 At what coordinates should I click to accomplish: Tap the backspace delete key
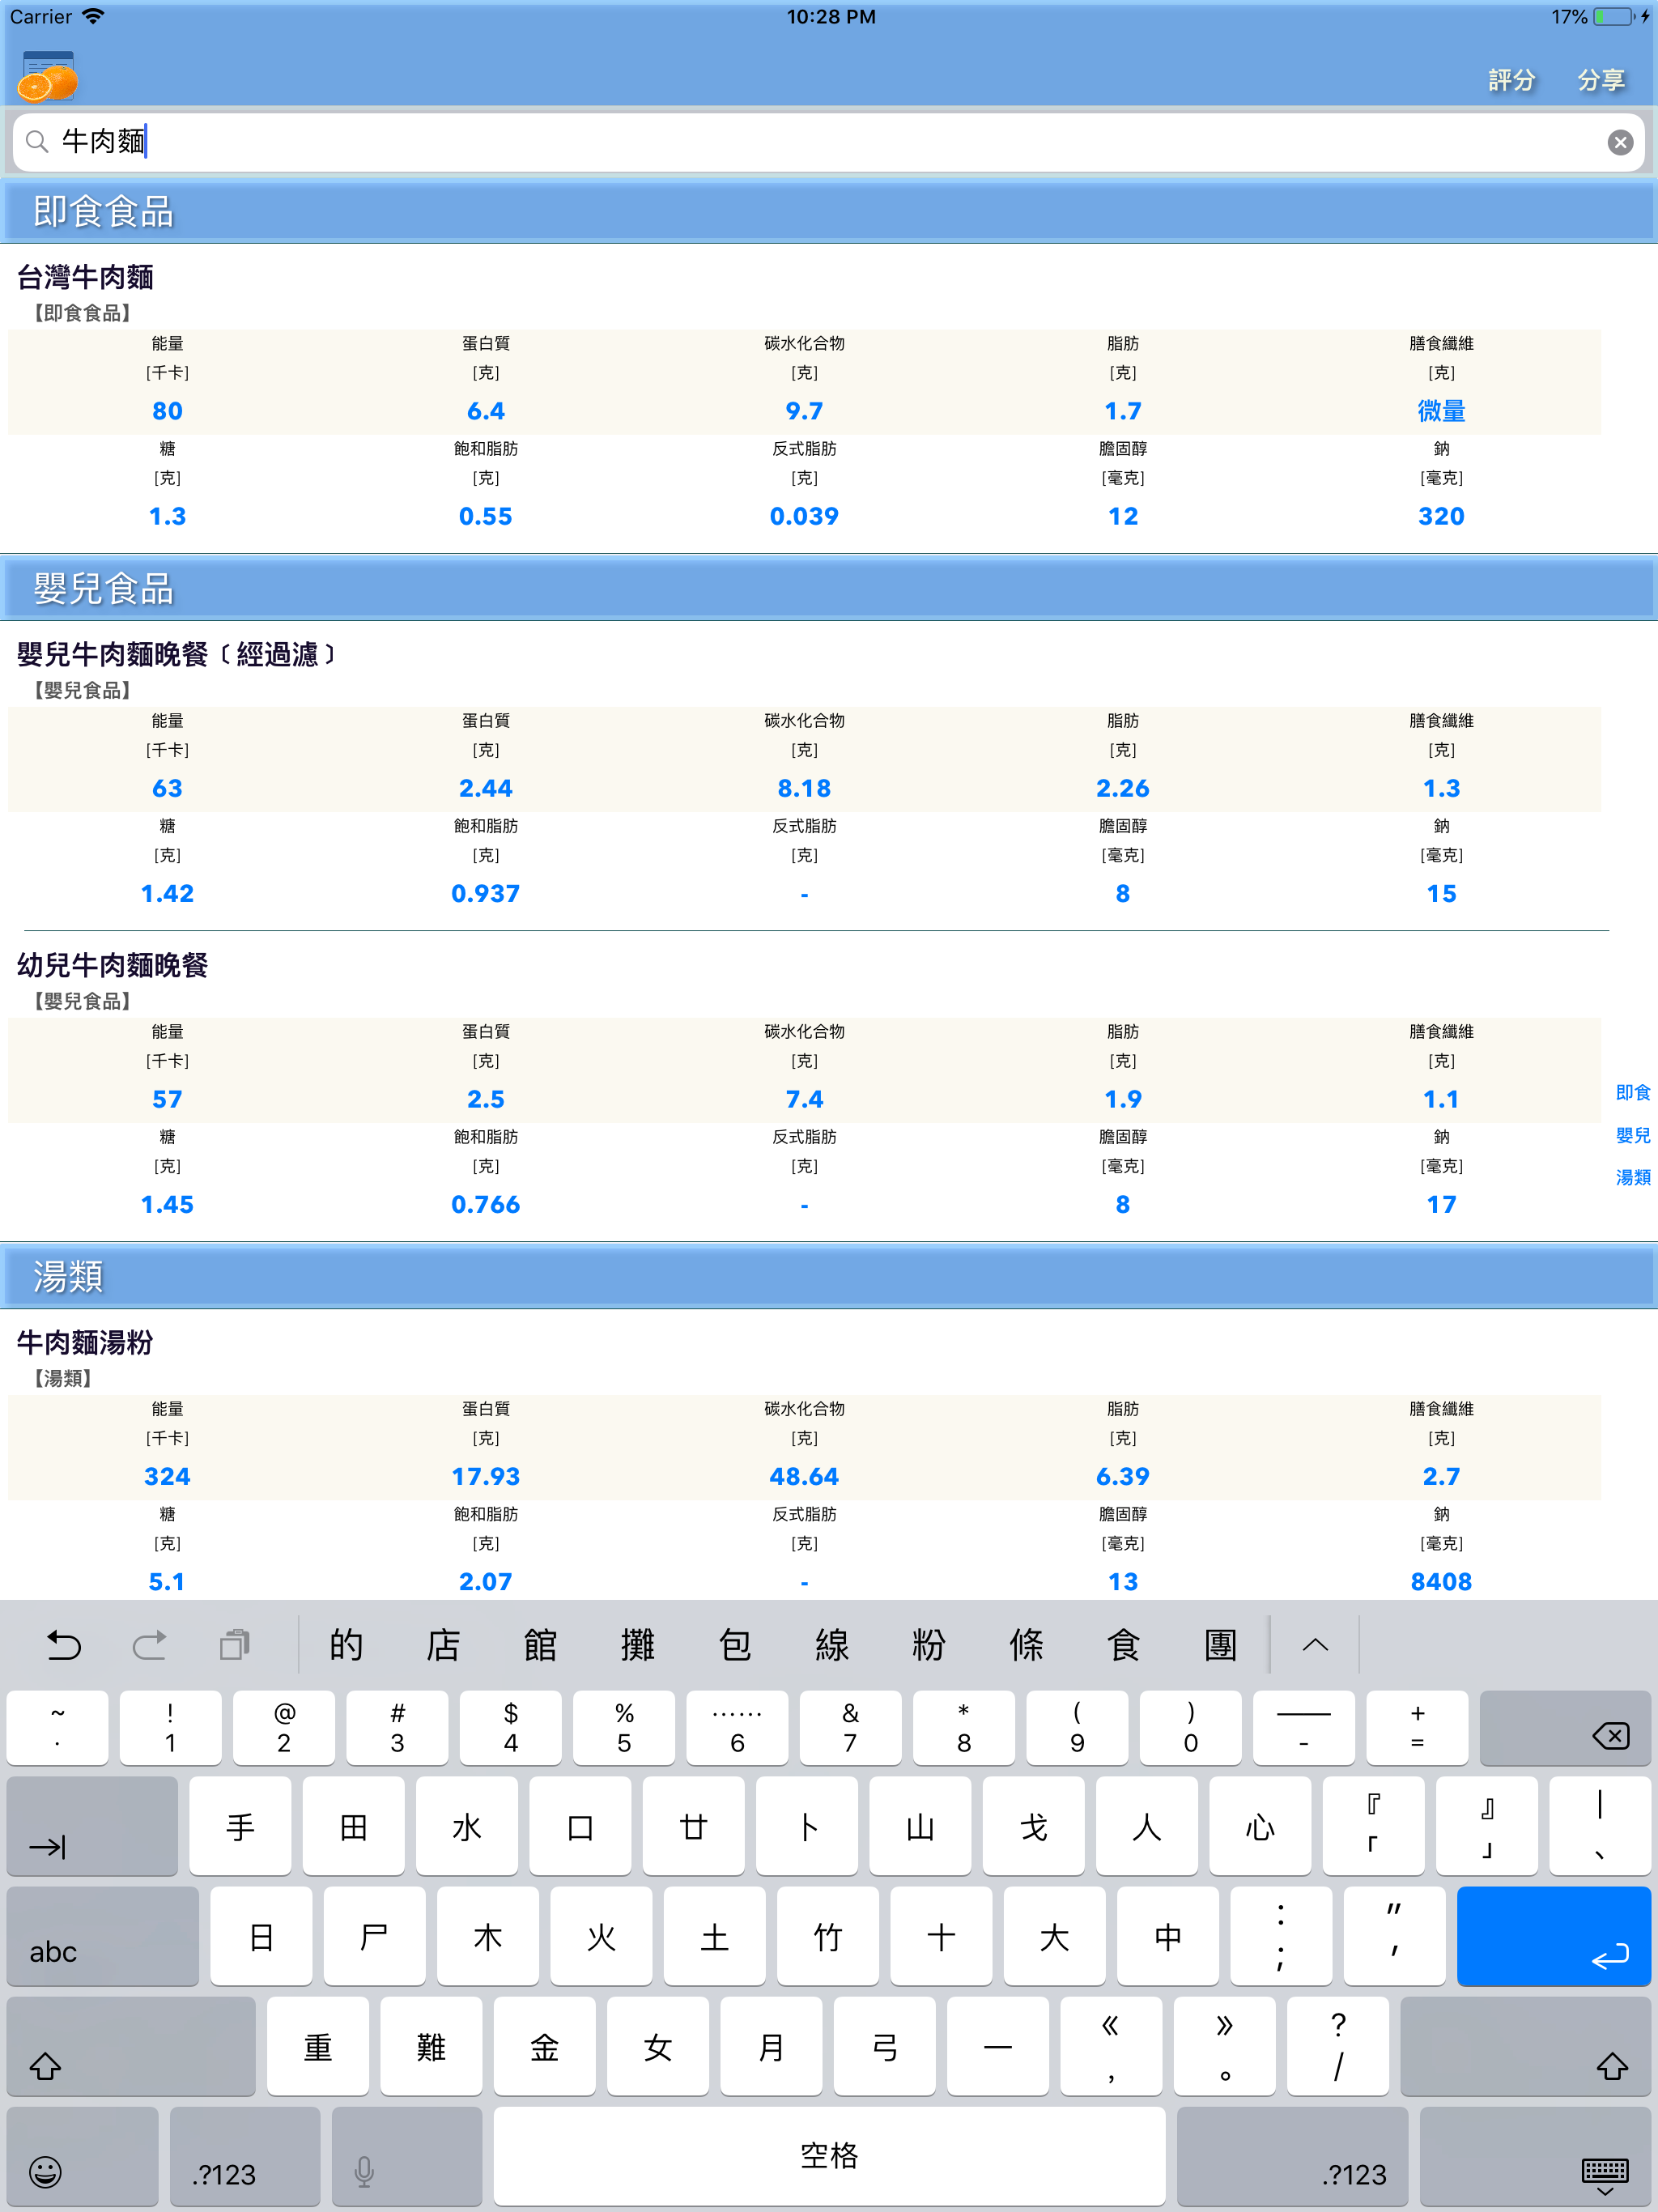1565,1728
